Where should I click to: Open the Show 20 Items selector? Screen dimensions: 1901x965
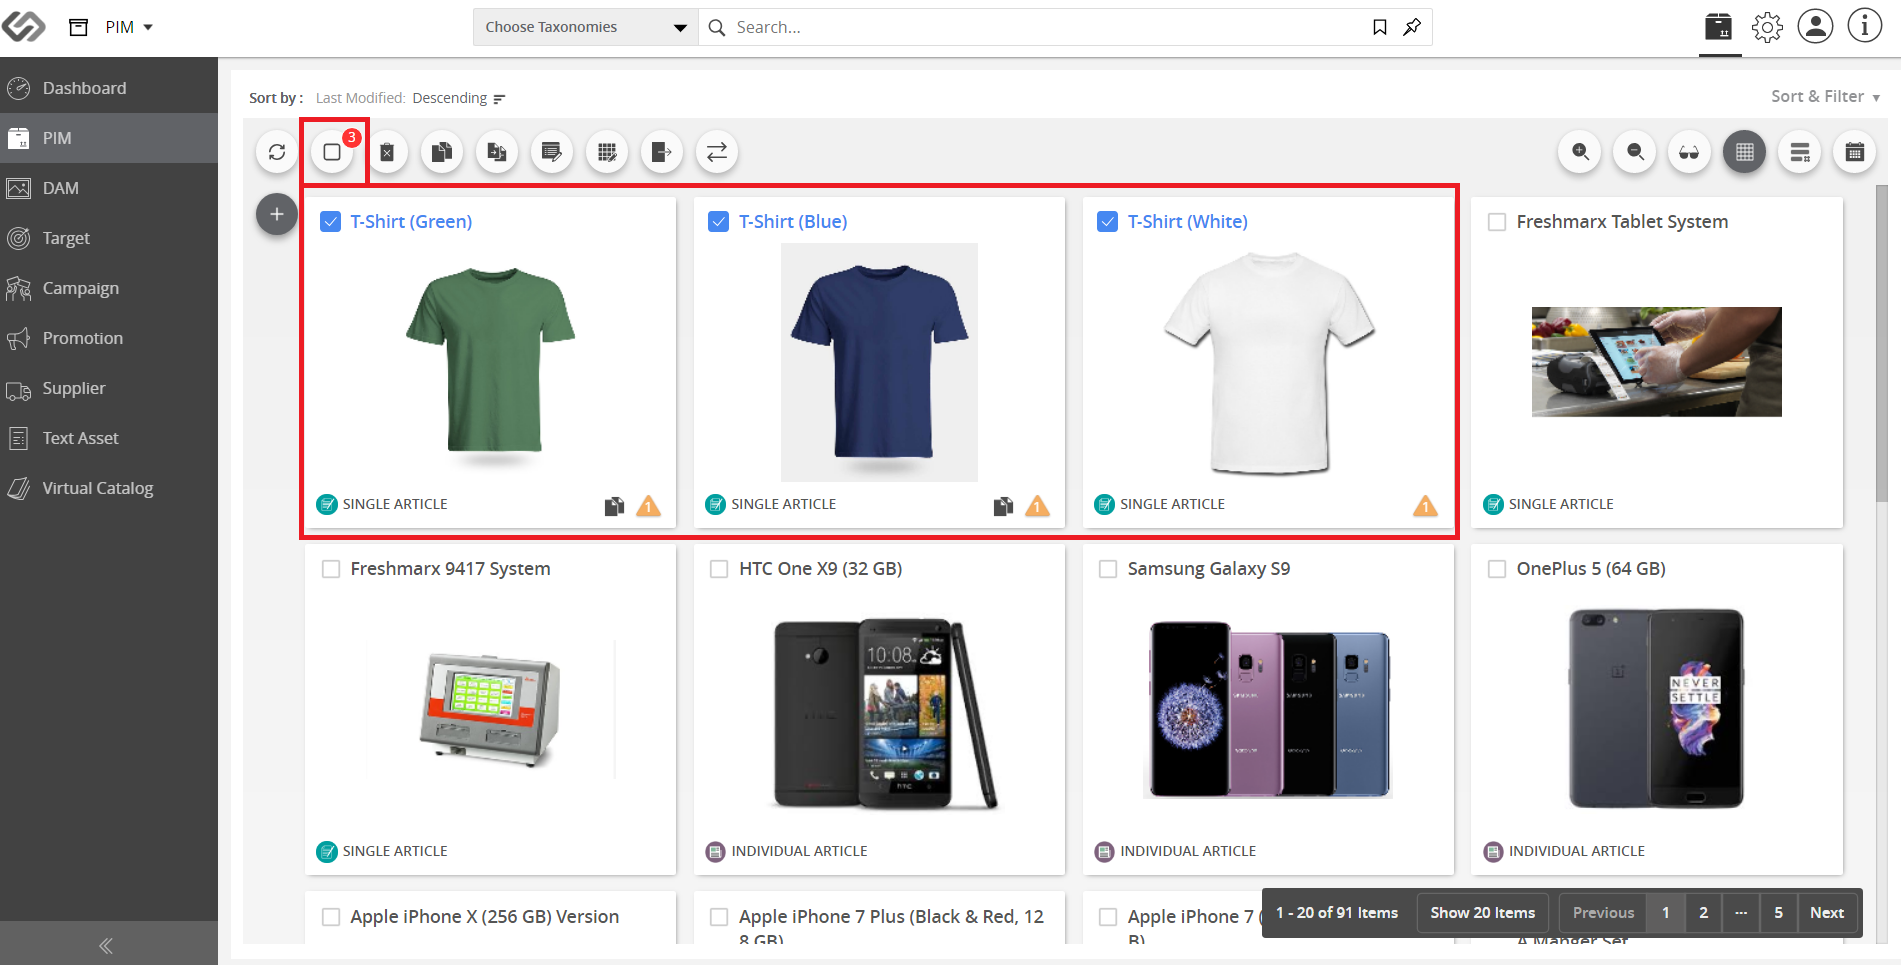coord(1482,912)
